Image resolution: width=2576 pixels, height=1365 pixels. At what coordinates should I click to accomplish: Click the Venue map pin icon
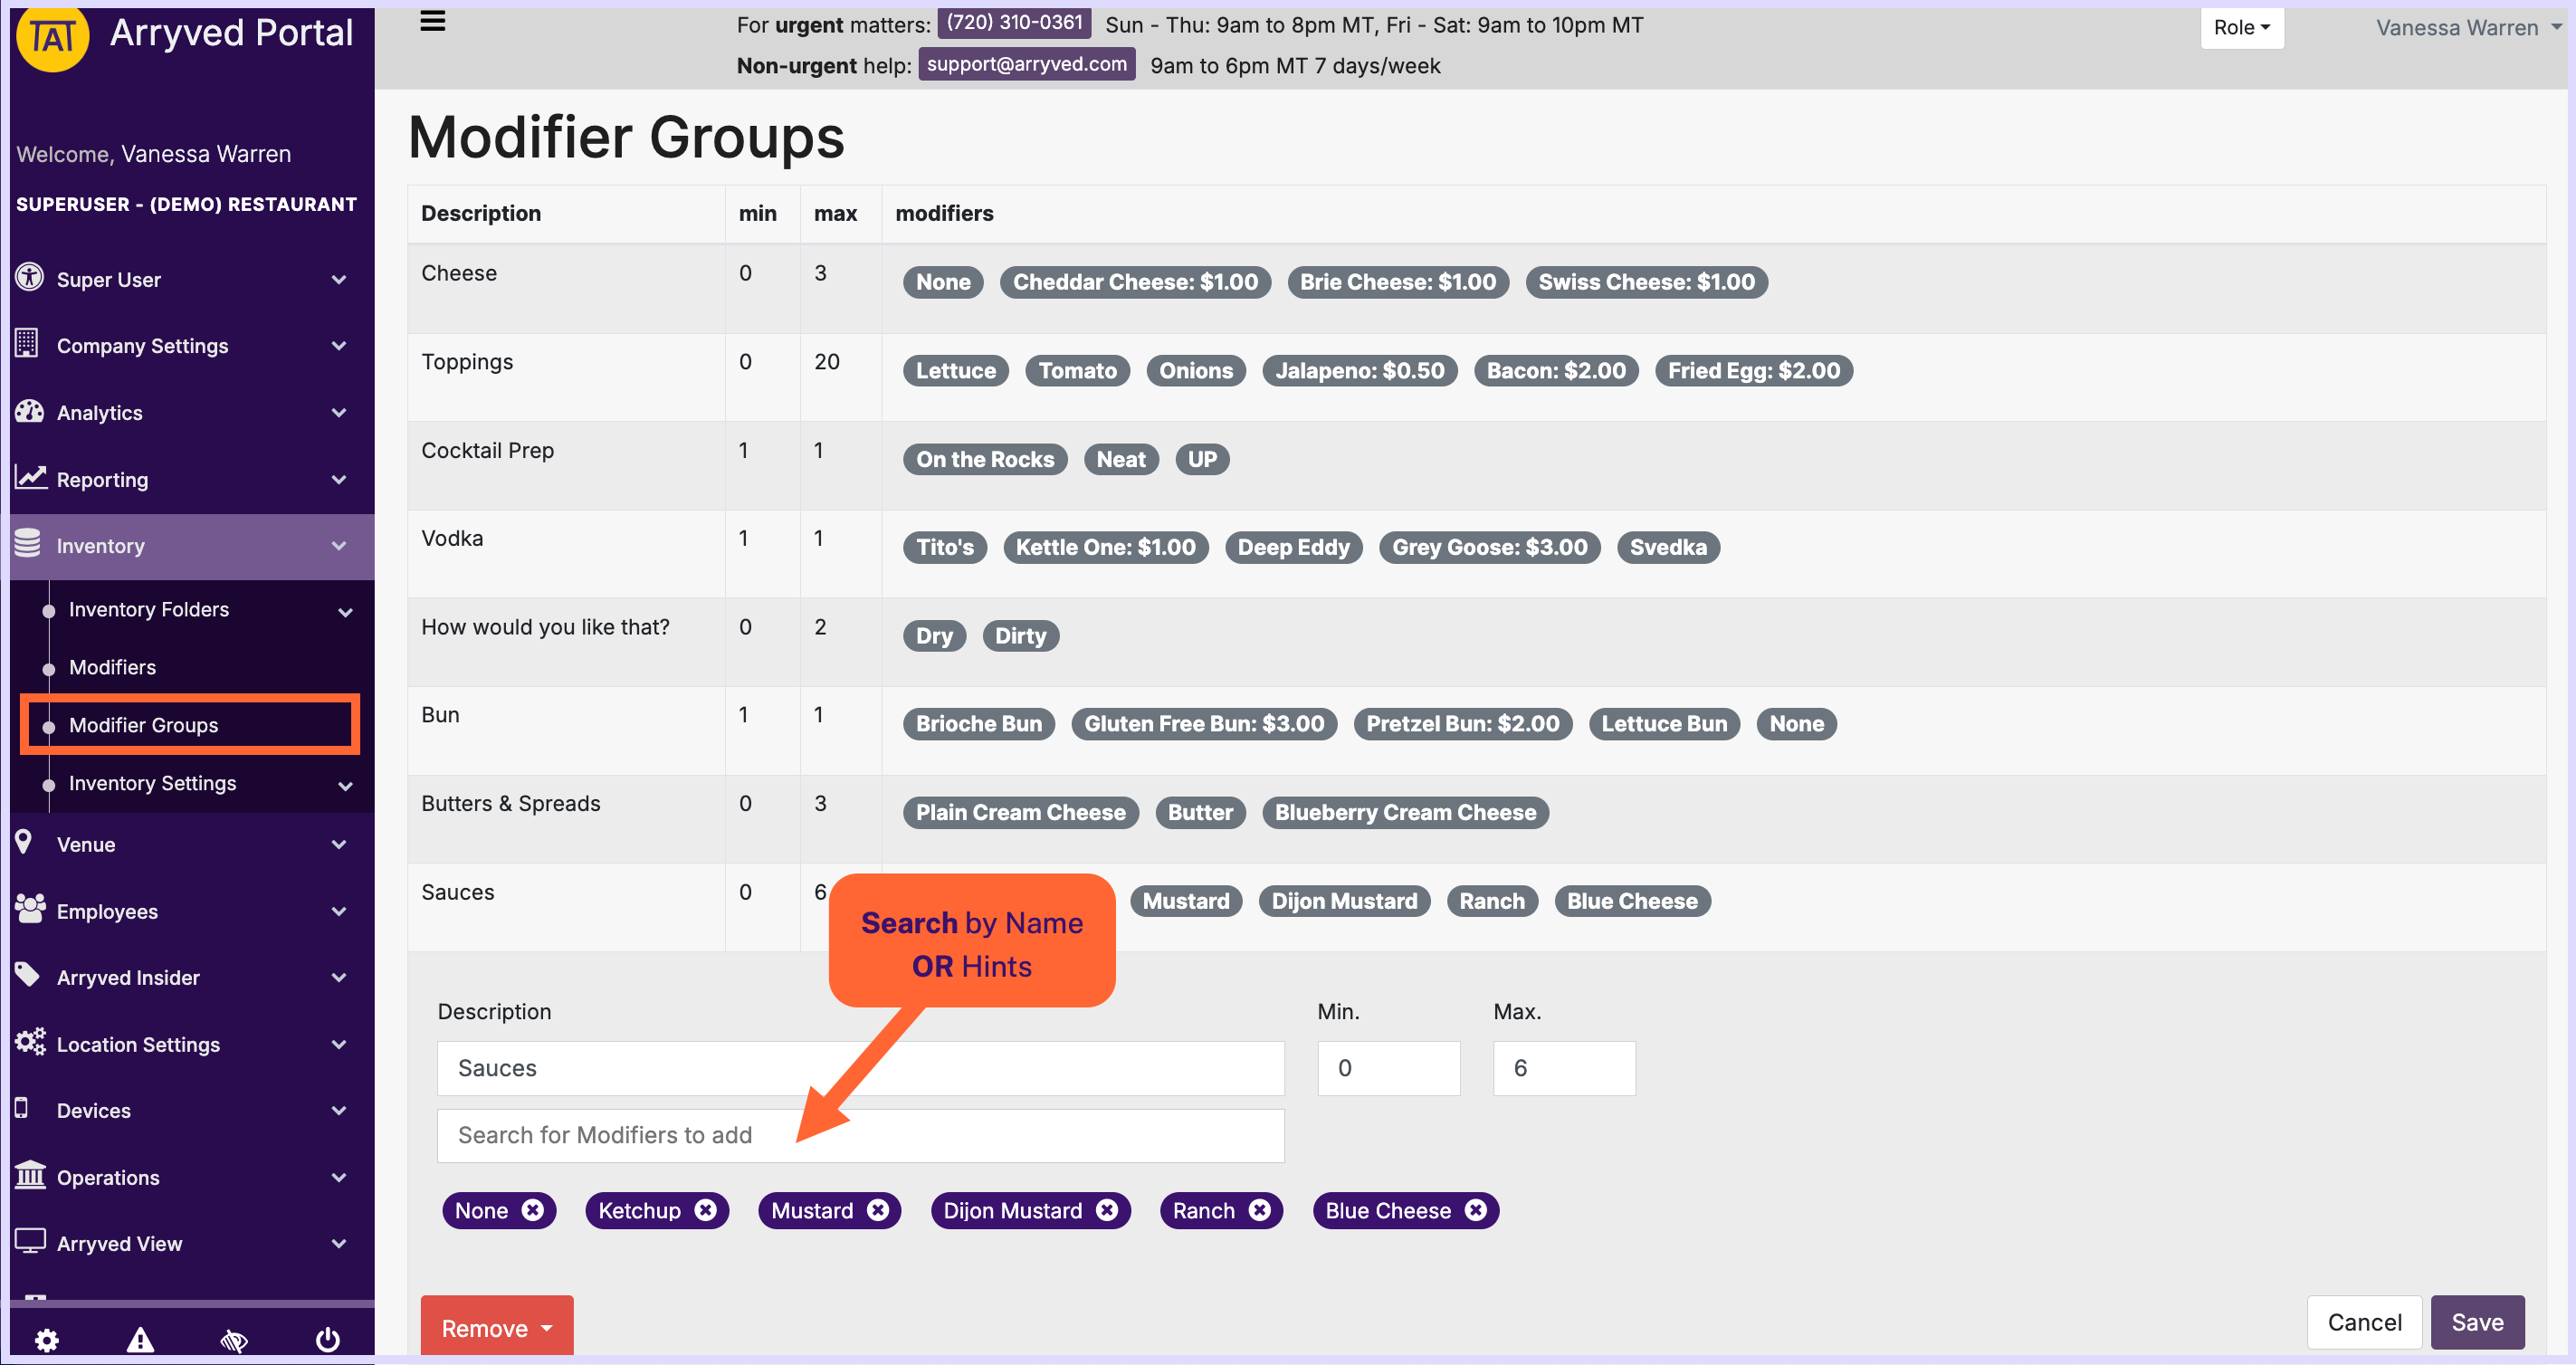[24, 842]
